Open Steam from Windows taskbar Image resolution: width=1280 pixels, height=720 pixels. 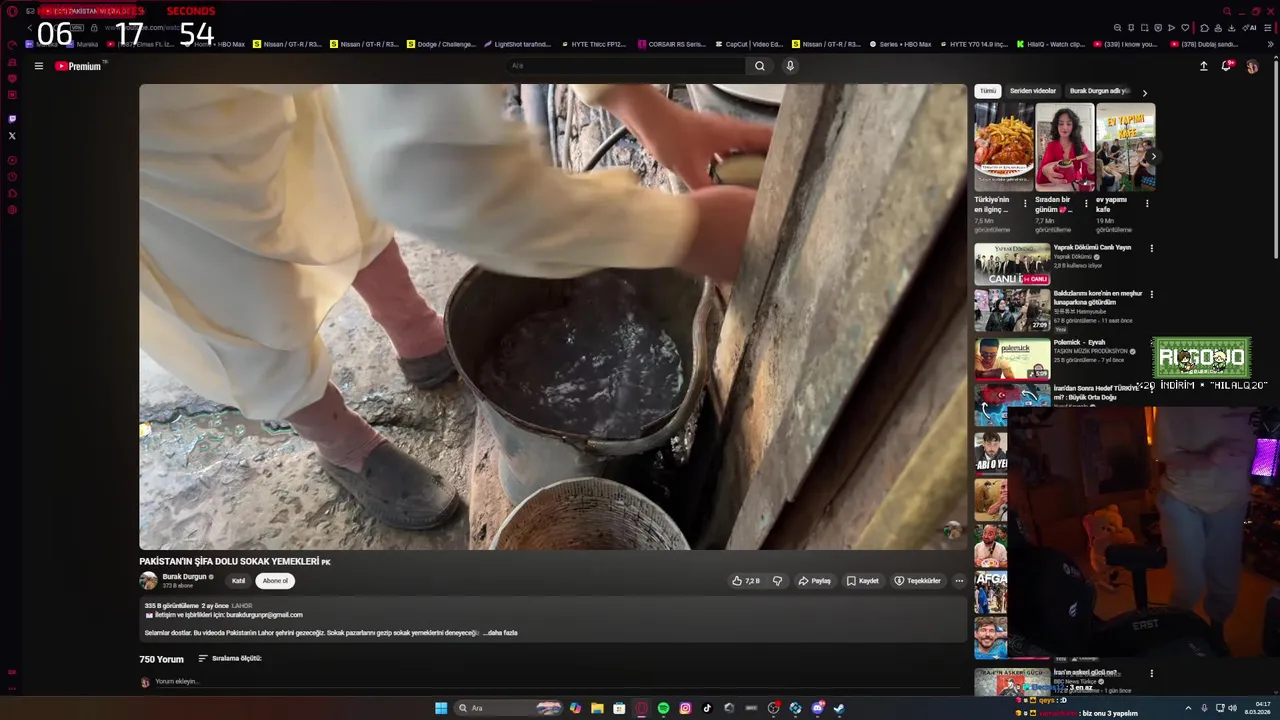point(839,708)
